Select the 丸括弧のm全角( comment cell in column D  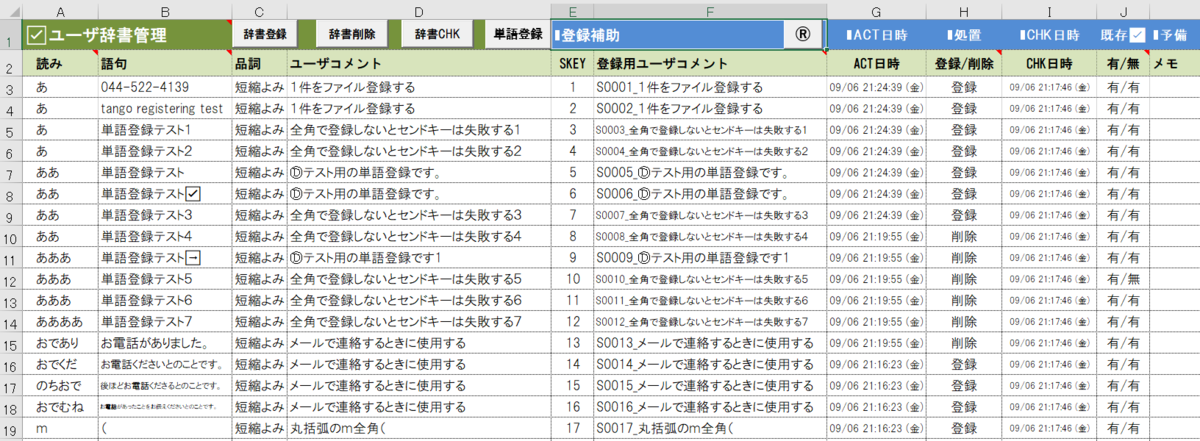[418, 429]
